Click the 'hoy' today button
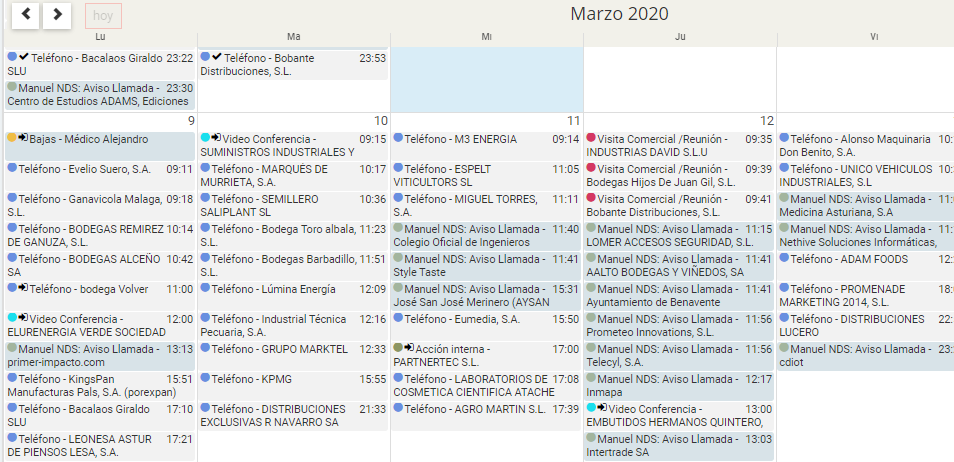The width and height of the screenshot is (954, 462). (103, 16)
